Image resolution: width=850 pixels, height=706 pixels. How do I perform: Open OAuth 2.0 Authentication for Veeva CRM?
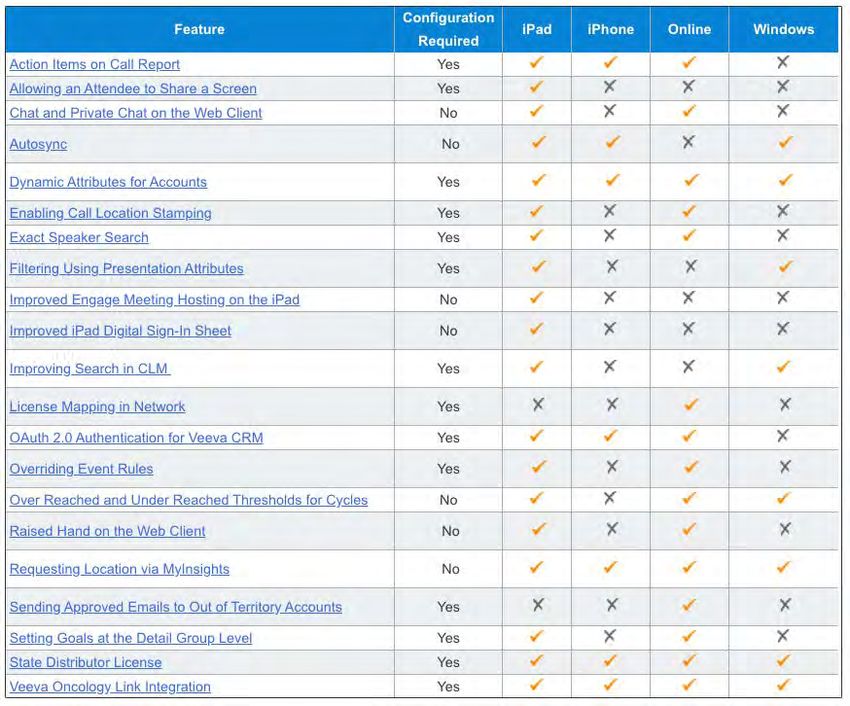click(136, 437)
